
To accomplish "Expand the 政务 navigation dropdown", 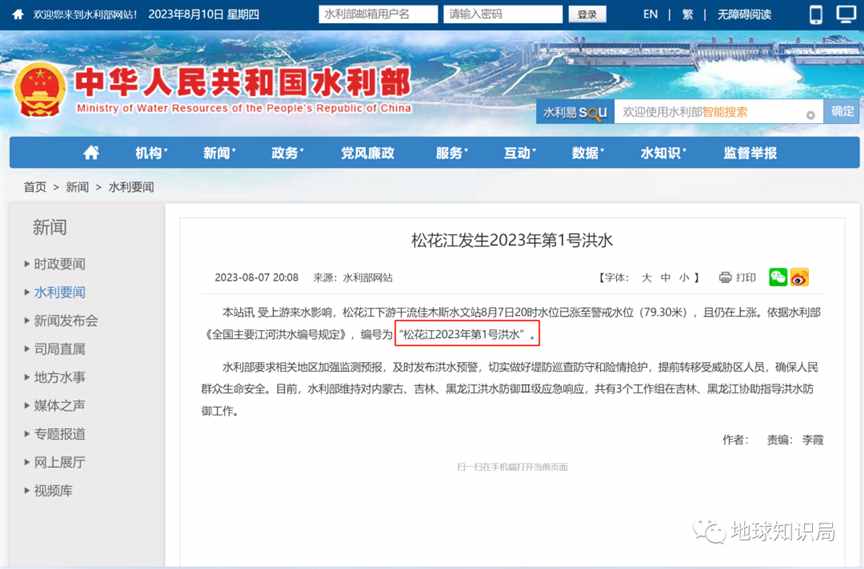I will pyautogui.click(x=287, y=153).
